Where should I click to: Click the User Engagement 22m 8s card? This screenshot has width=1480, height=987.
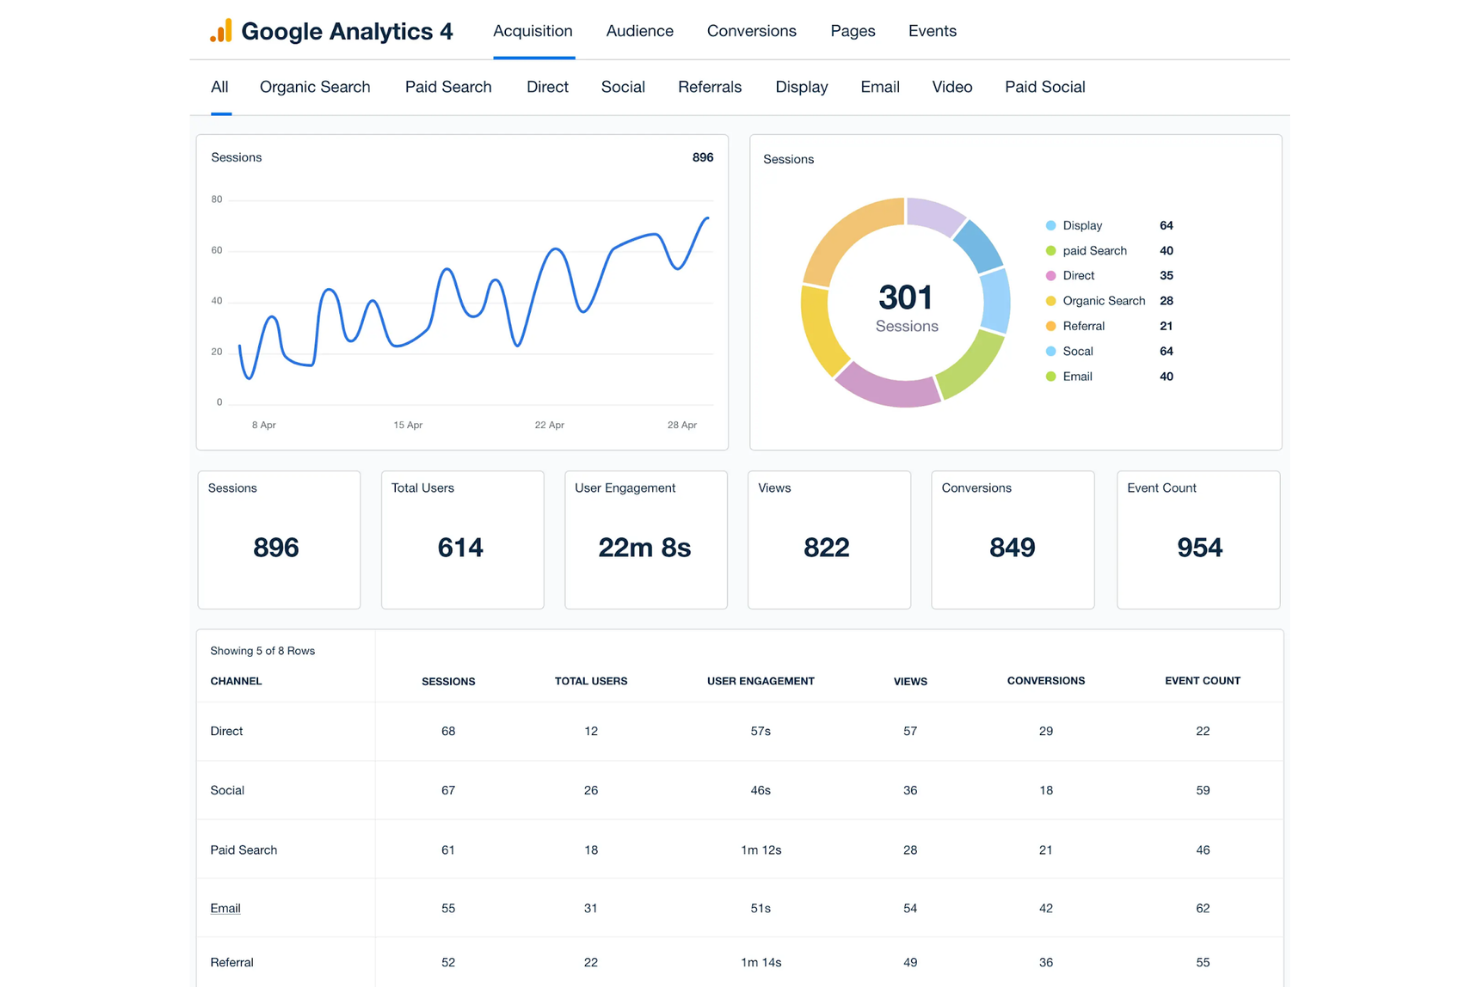point(646,540)
